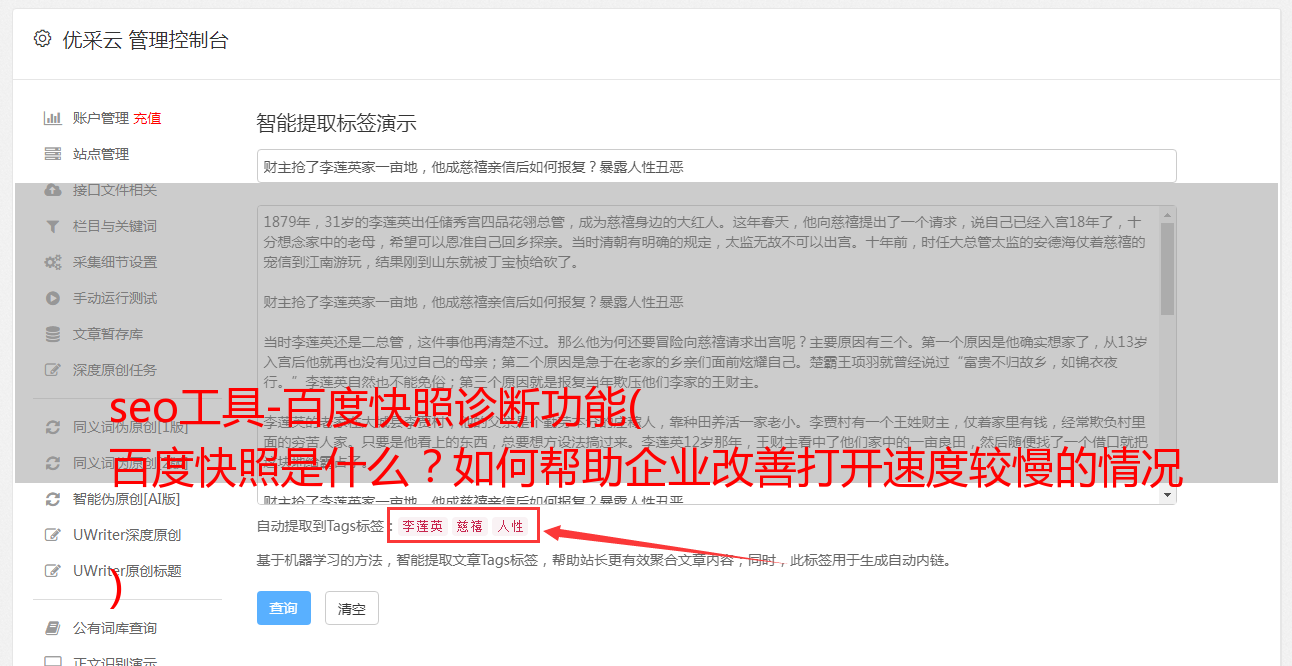Click the blue 查询 button
Viewport: 1292px width, 666px height.
pyautogui.click(x=284, y=608)
